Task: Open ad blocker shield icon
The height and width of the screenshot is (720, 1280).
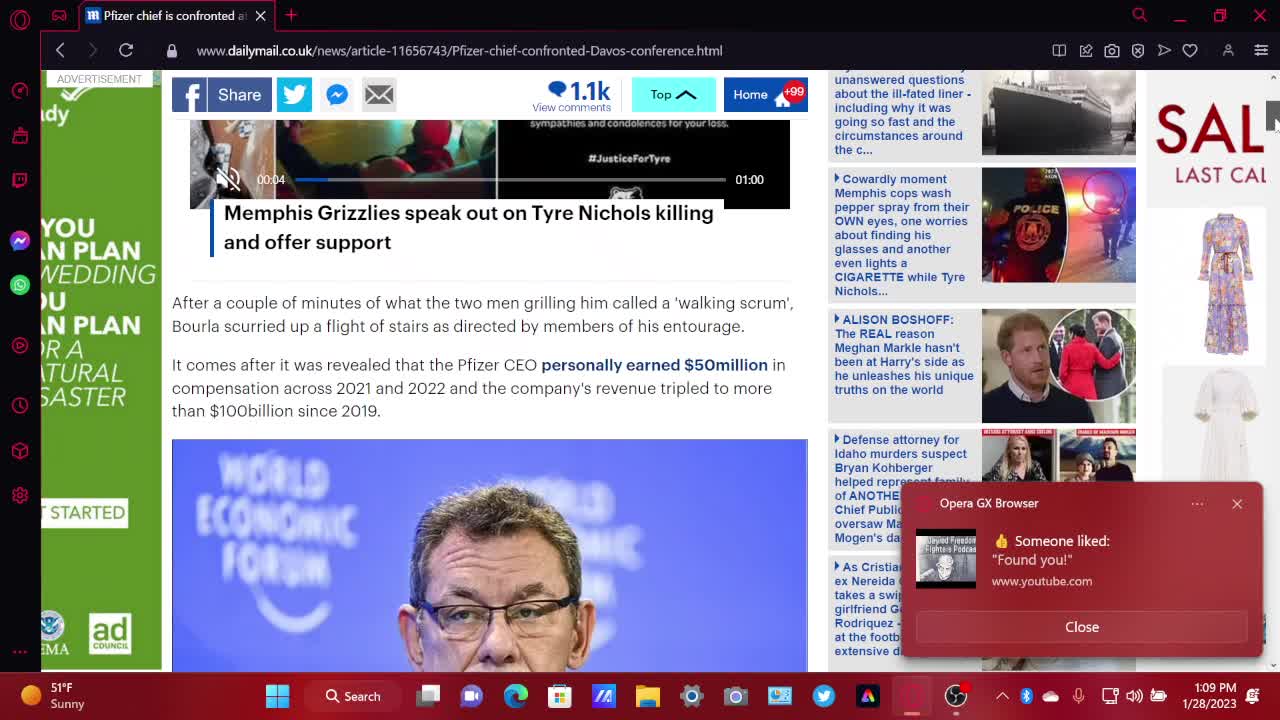Action: tap(1137, 50)
